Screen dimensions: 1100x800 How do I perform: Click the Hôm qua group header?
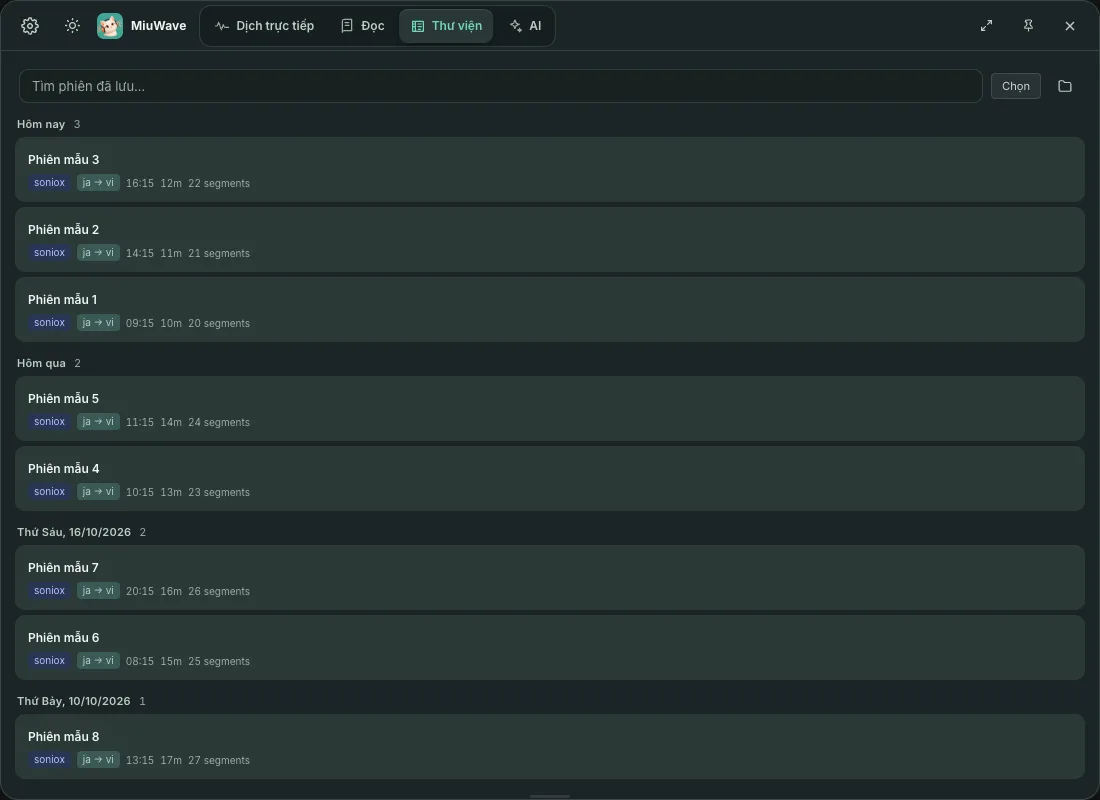tap(41, 364)
